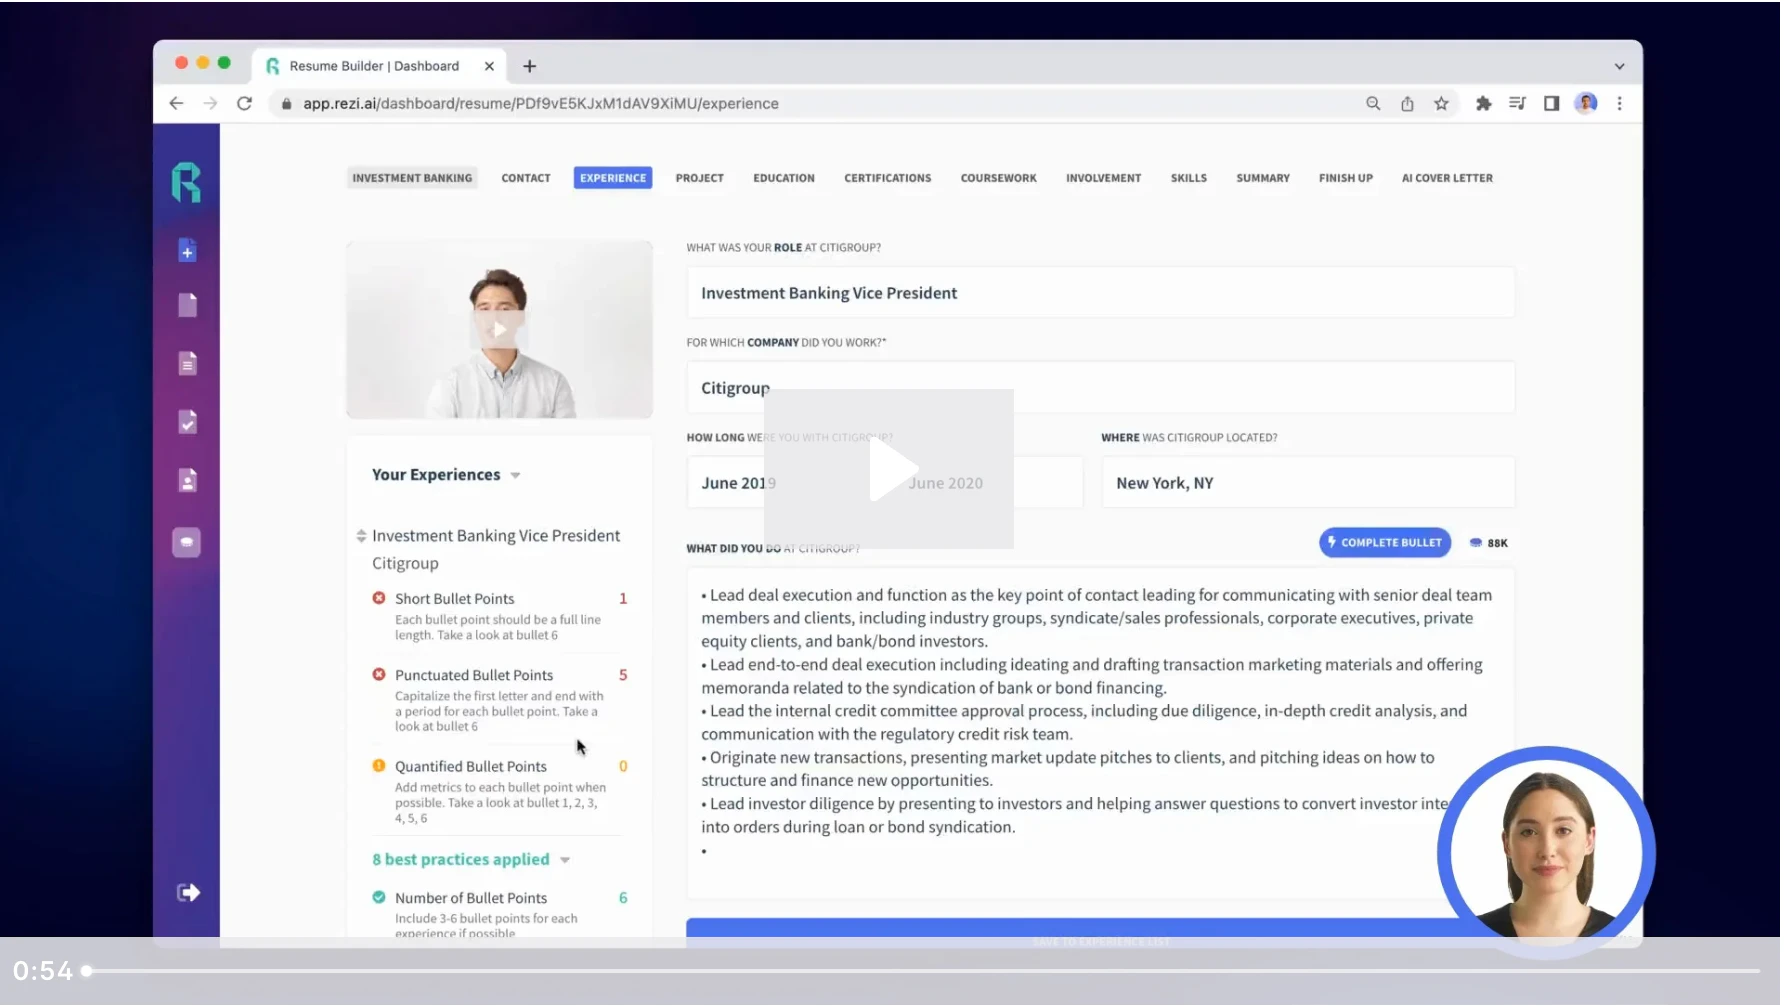
Task: Click the logout arrow icon in sidebar
Action: point(188,893)
